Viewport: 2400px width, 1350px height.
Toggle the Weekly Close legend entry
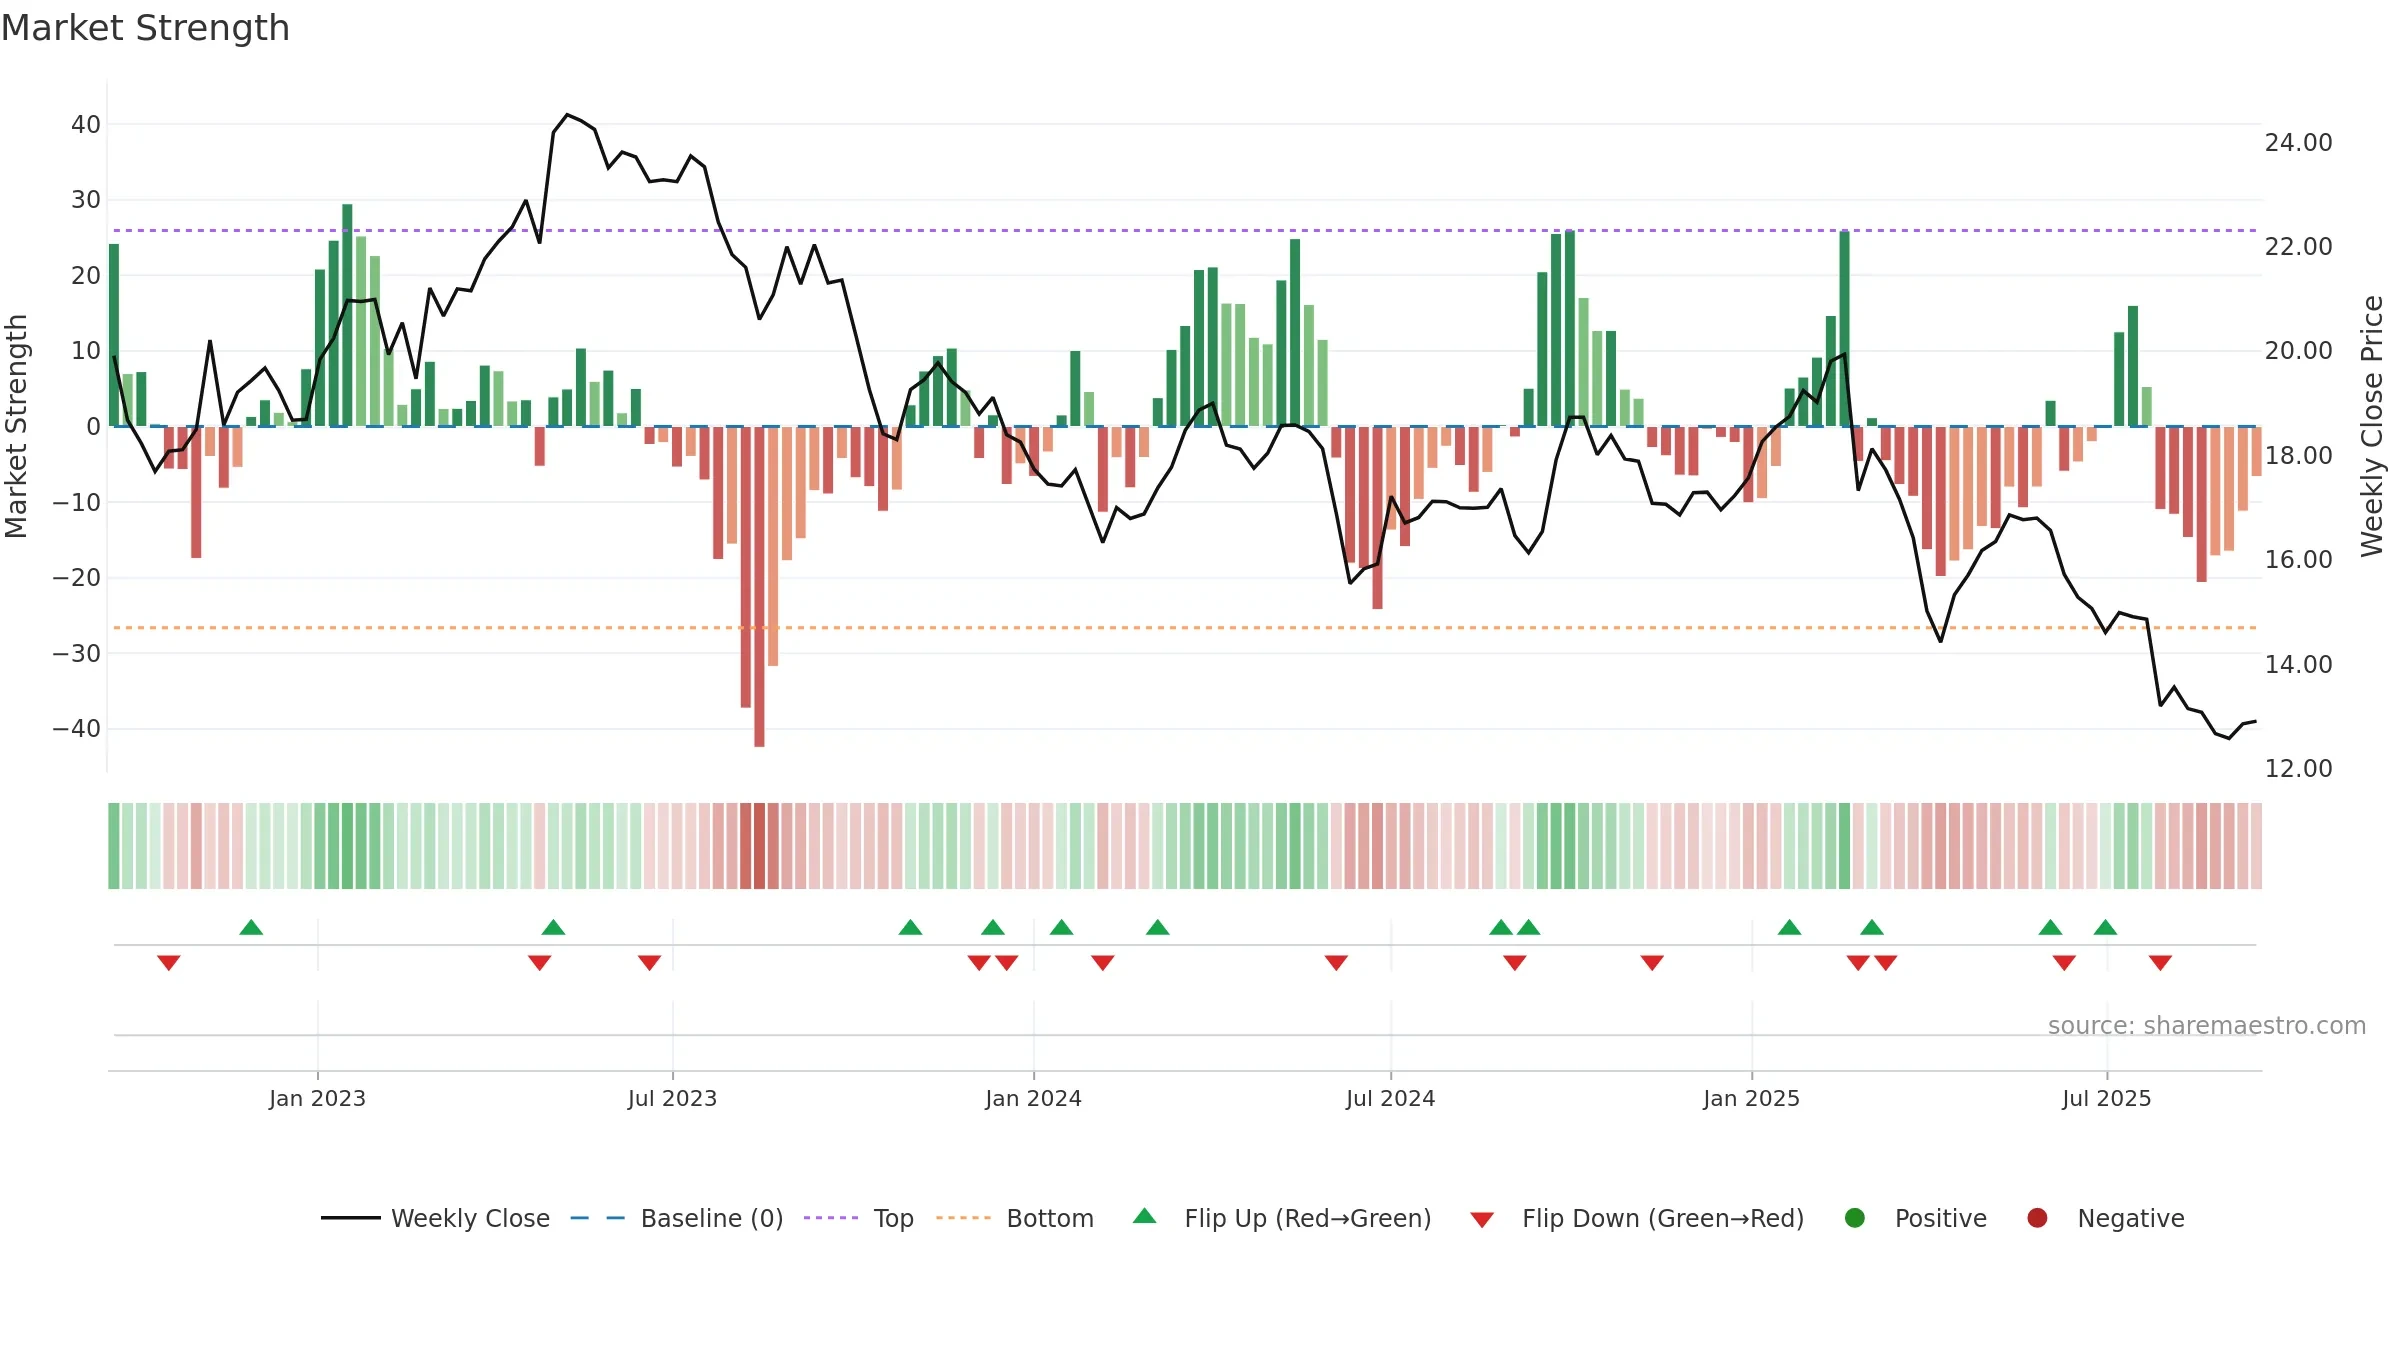coord(435,1218)
